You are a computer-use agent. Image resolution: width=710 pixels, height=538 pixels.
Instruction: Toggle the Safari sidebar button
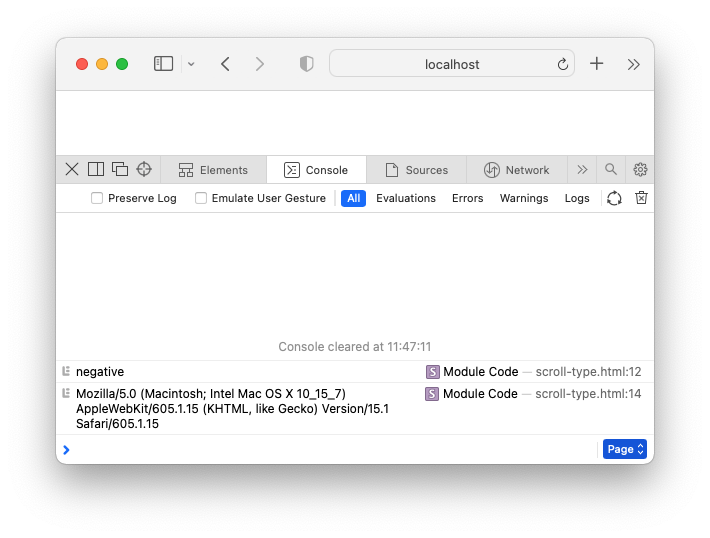click(x=163, y=64)
